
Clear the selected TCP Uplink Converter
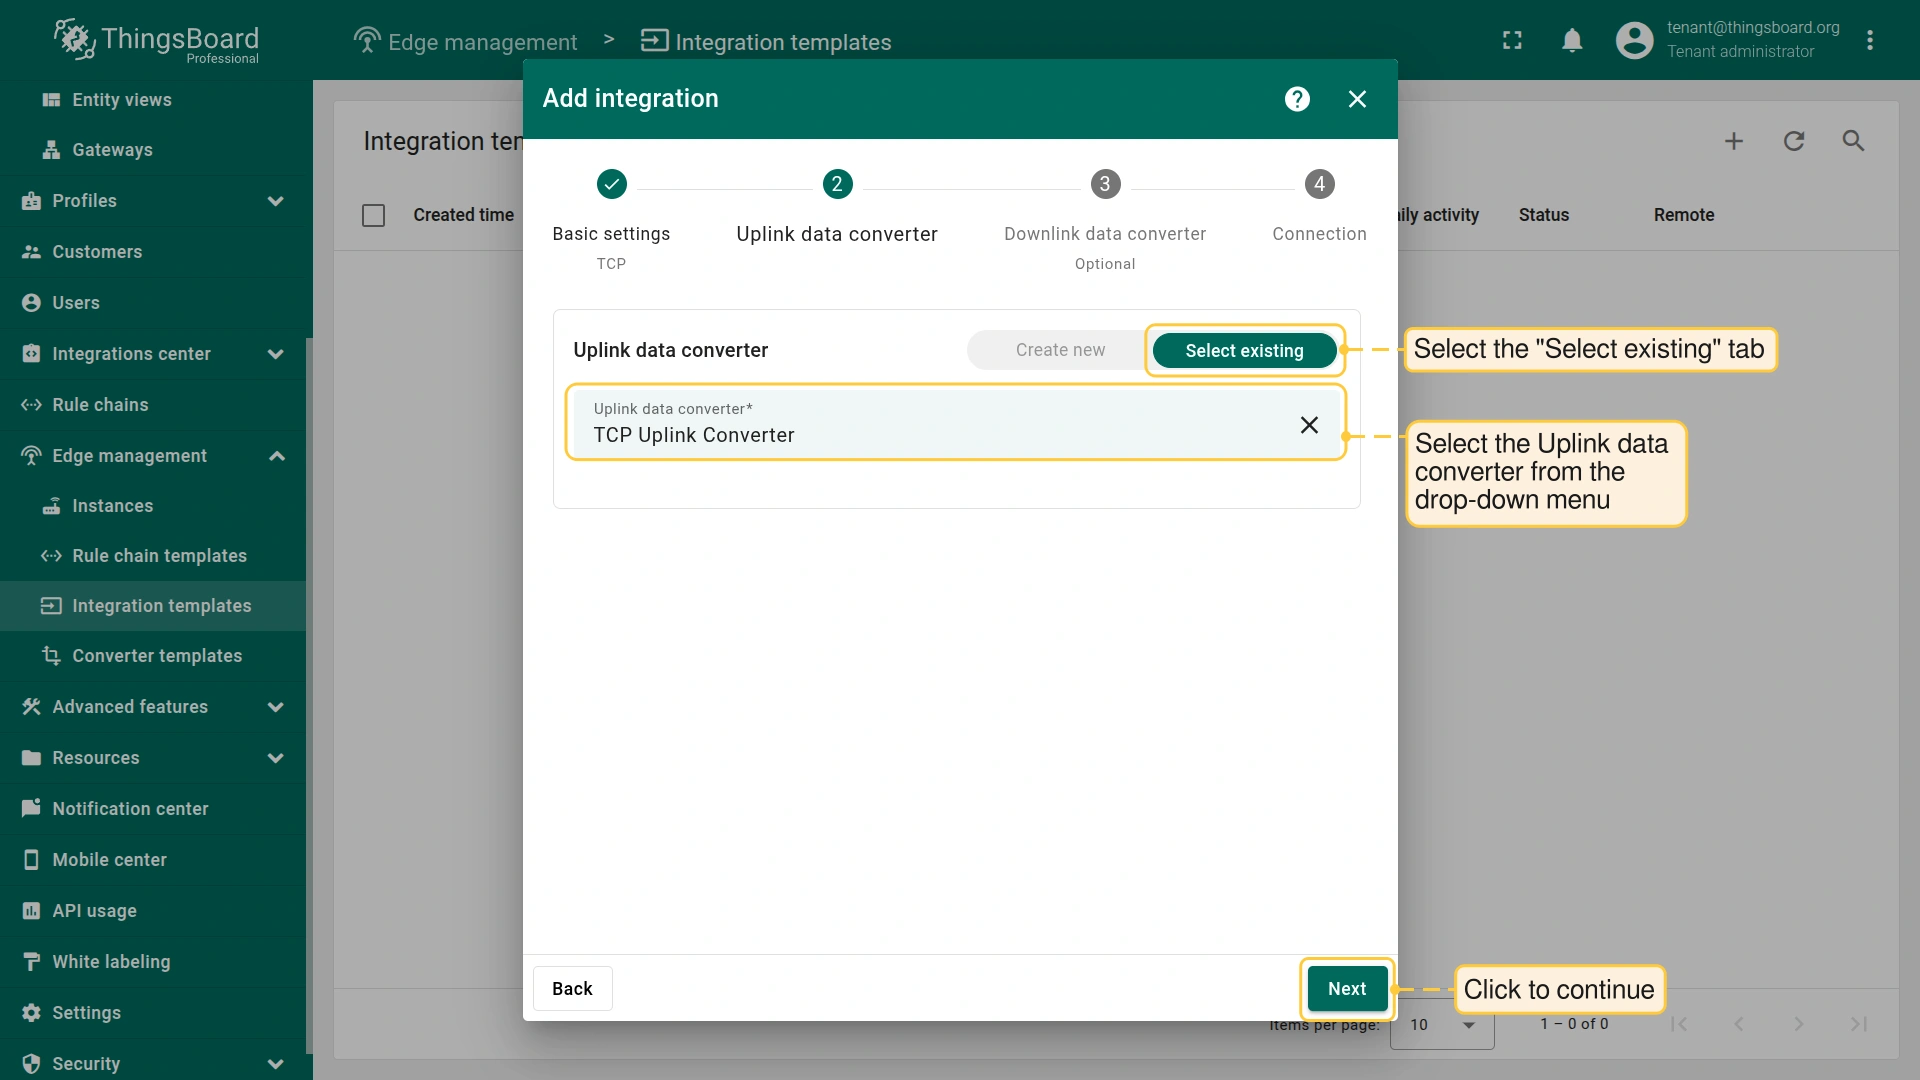tap(1309, 425)
